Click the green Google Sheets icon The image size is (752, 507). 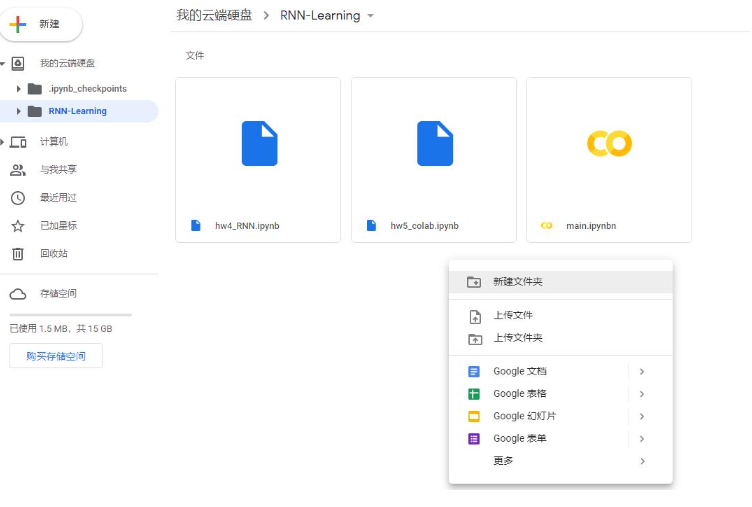click(x=474, y=394)
